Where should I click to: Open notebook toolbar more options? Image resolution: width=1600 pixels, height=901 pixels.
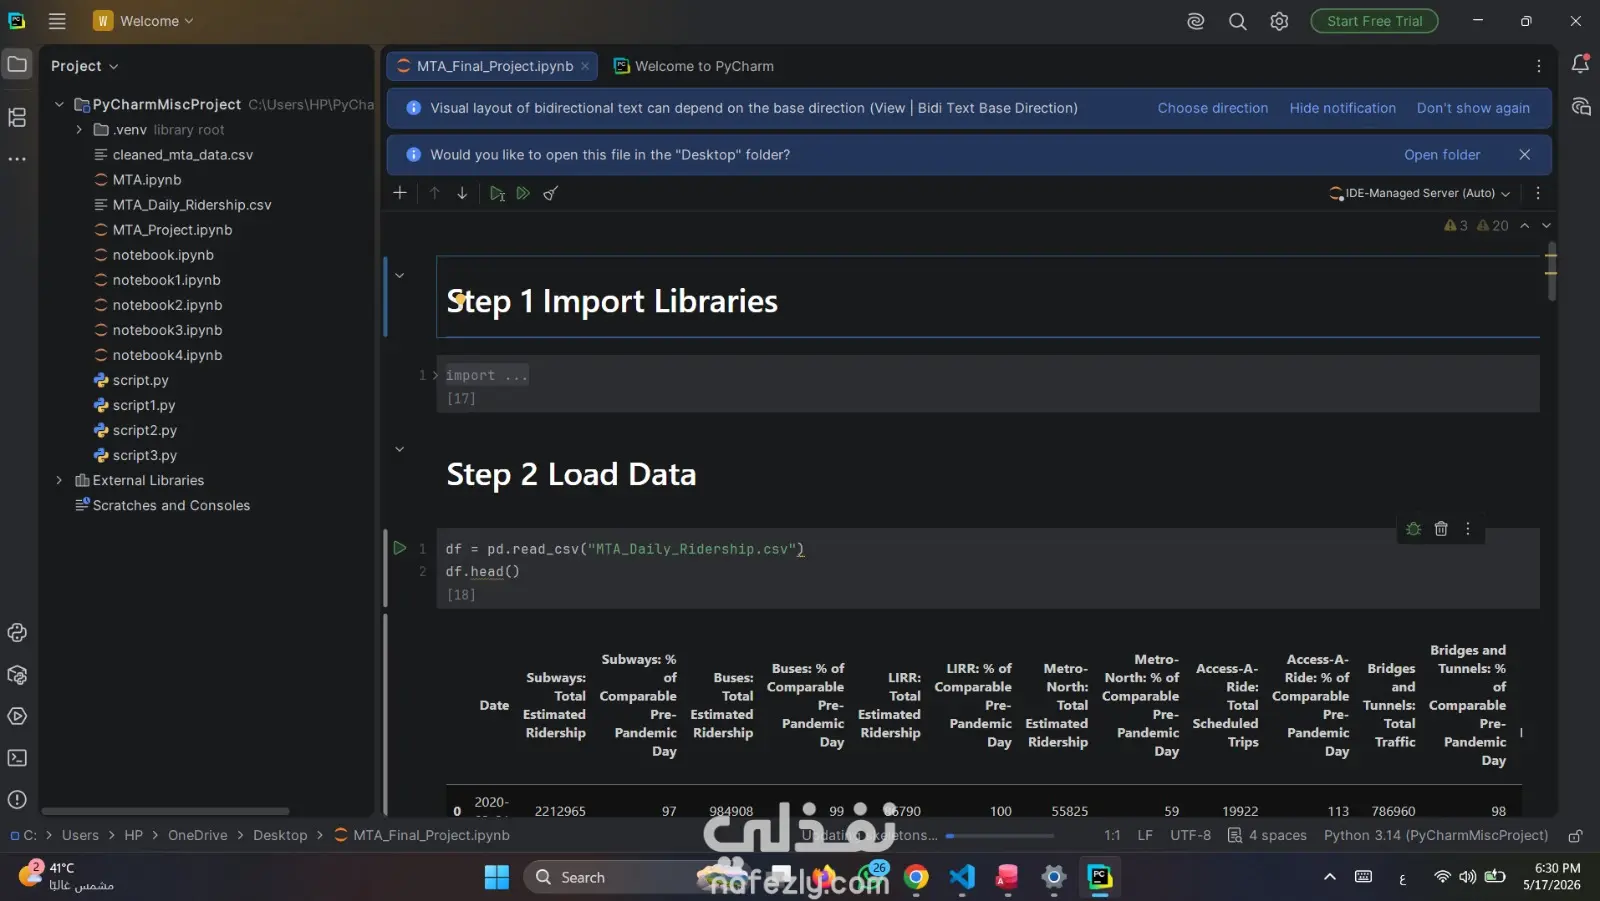pos(1538,193)
